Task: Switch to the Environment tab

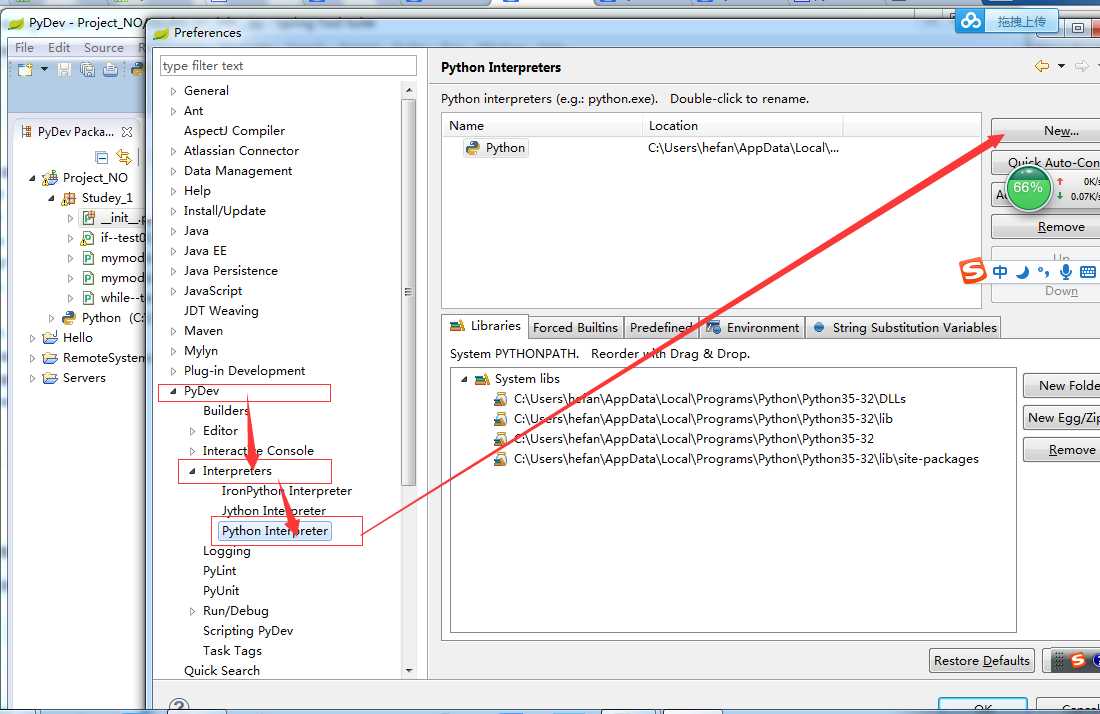Action: point(753,328)
